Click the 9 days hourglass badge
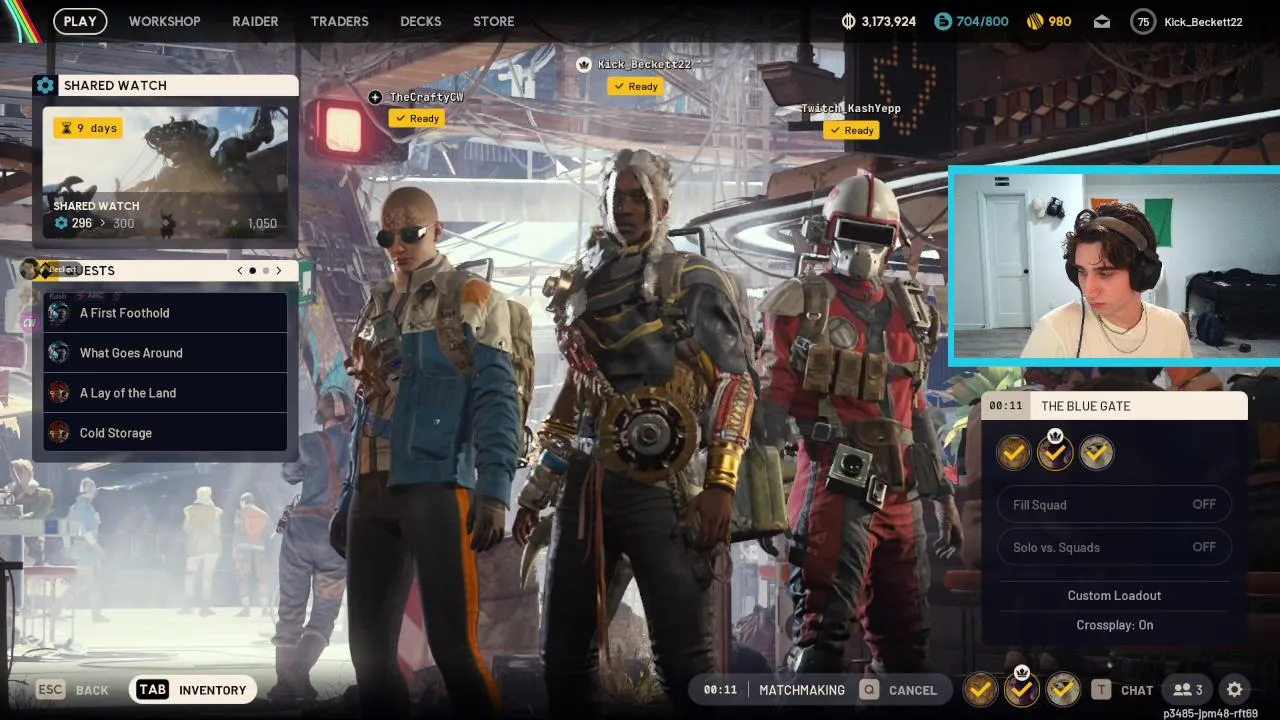The image size is (1280, 720). point(88,128)
